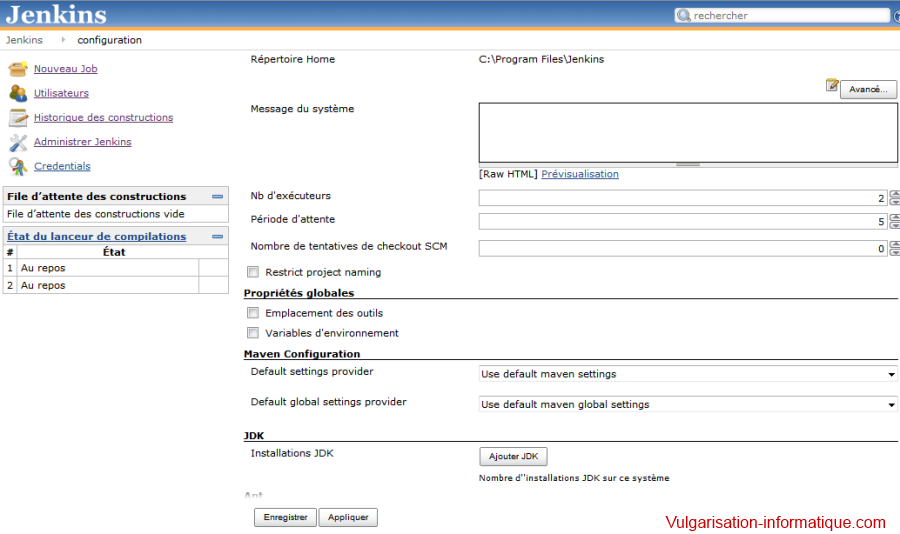Click the first Au repos executor row

[x=115, y=268]
